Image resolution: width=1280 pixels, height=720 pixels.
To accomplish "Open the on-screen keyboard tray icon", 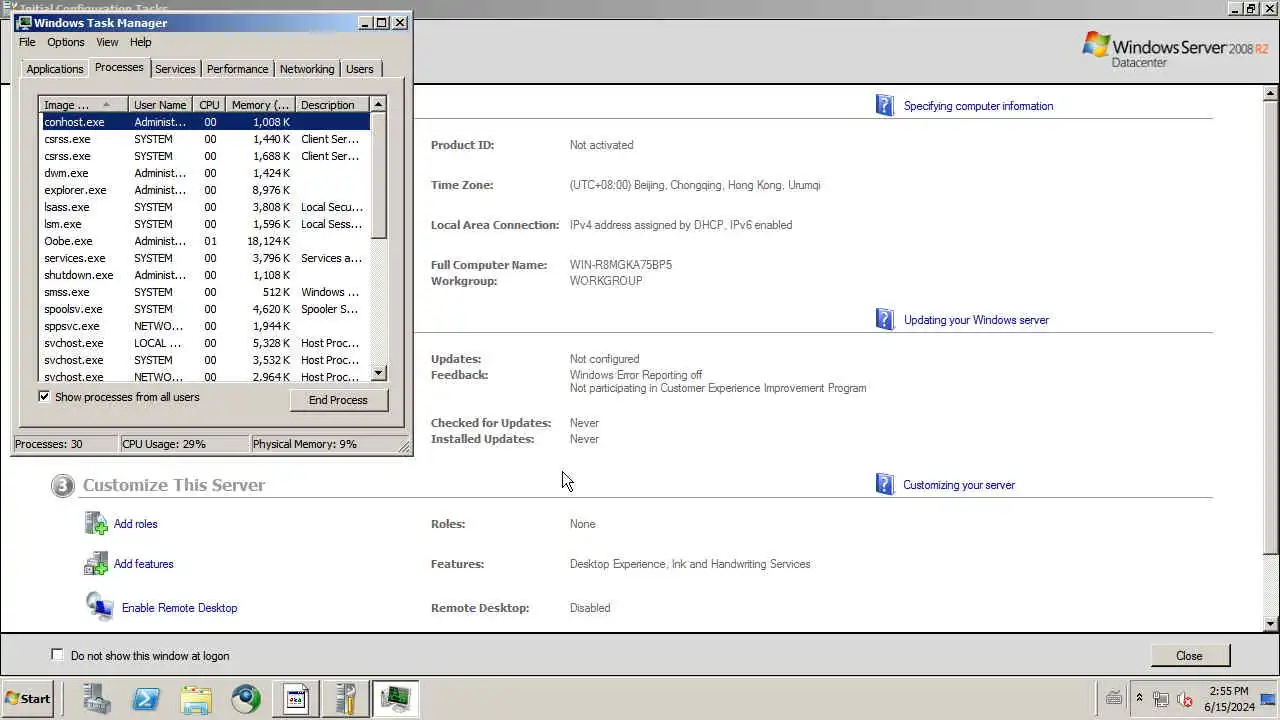I will 1114,699.
